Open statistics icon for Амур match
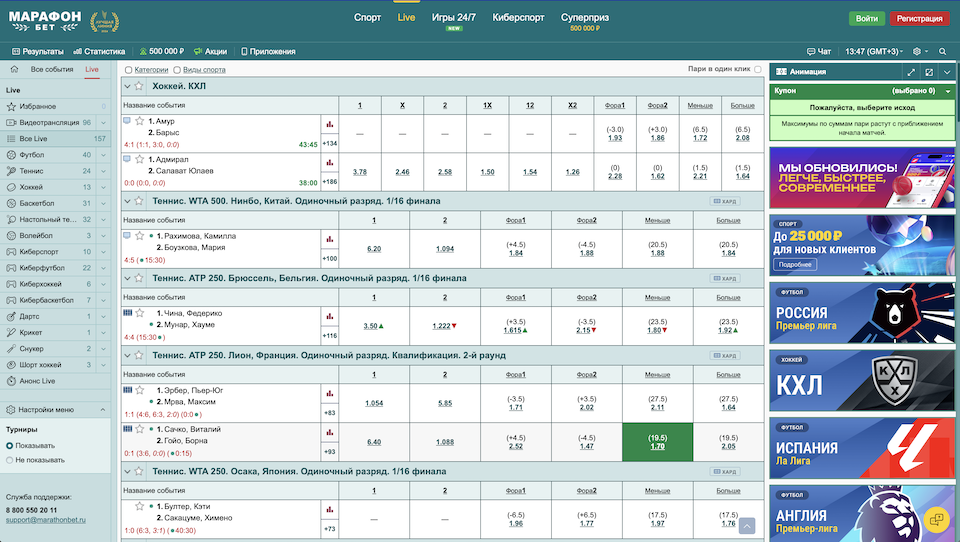The width and height of the screenshot is (960, 542). [329, 124]
